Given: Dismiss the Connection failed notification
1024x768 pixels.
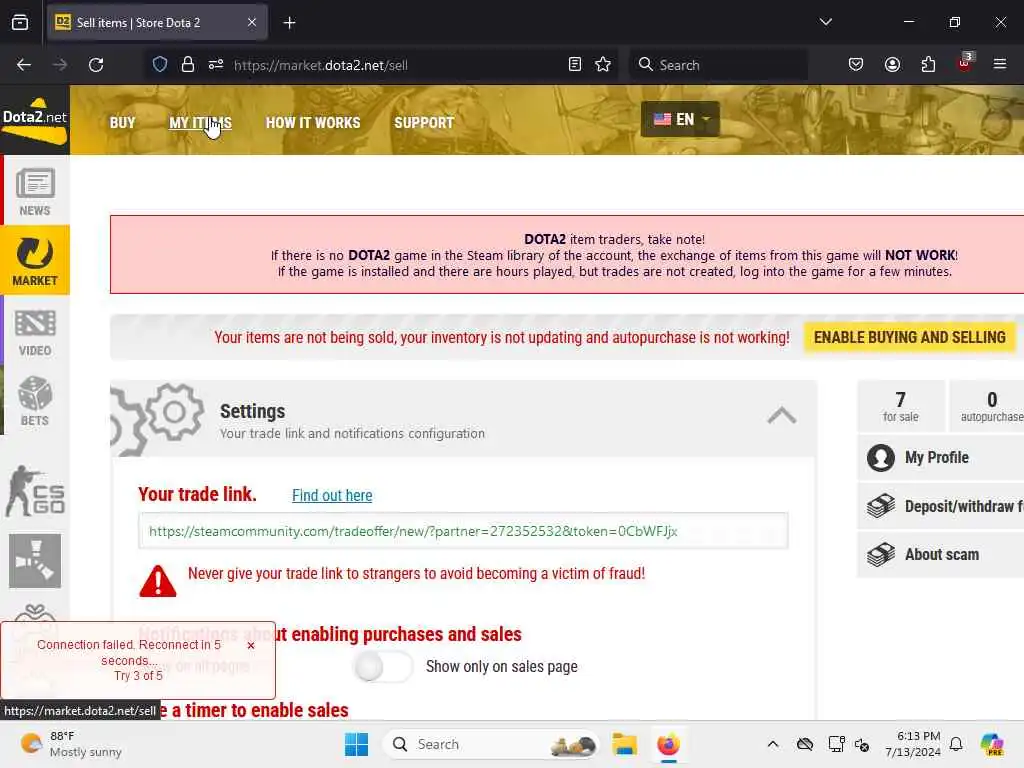Looking at the screenshot, I should [251, 645].
